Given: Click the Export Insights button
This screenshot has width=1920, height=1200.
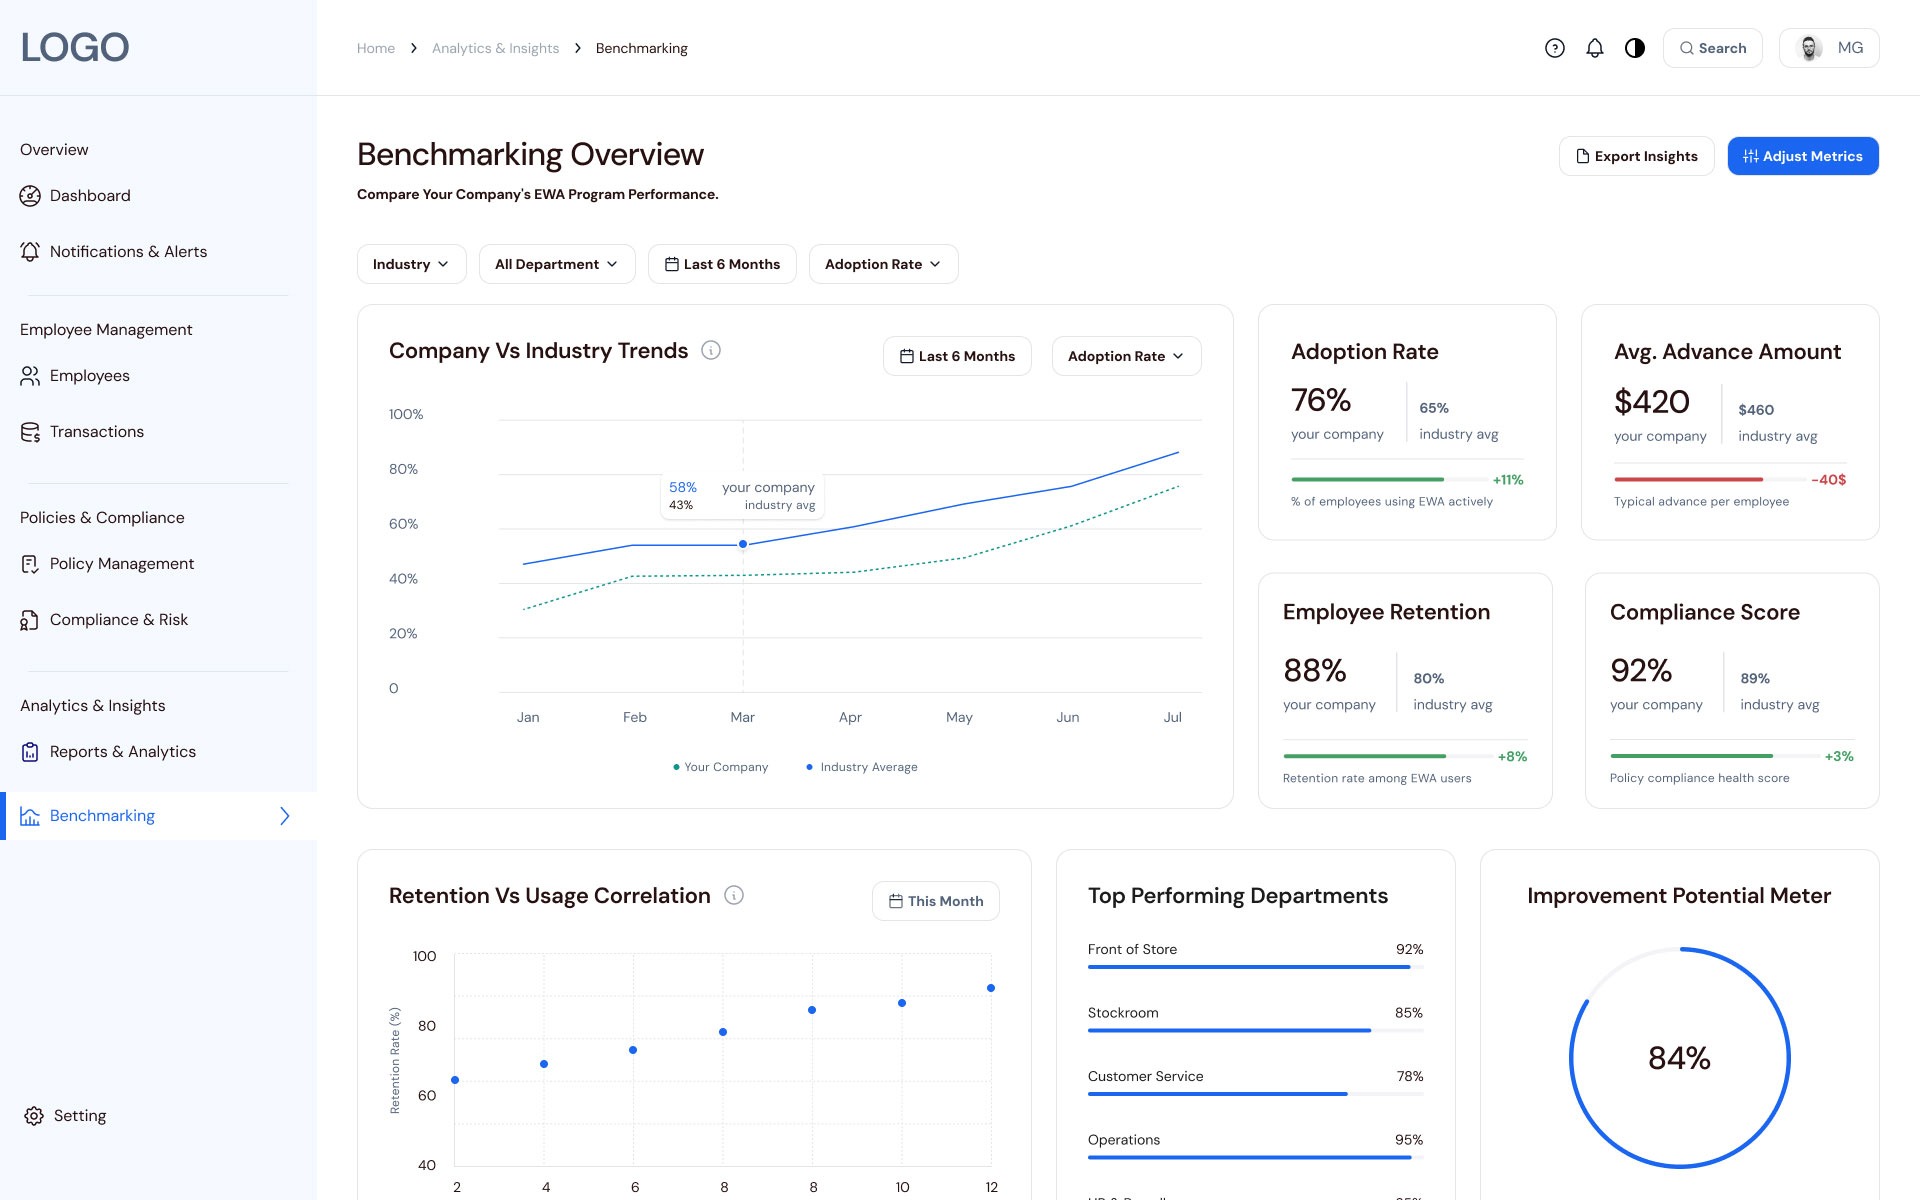Looking at the screenshot, I should coord(1636,156).
